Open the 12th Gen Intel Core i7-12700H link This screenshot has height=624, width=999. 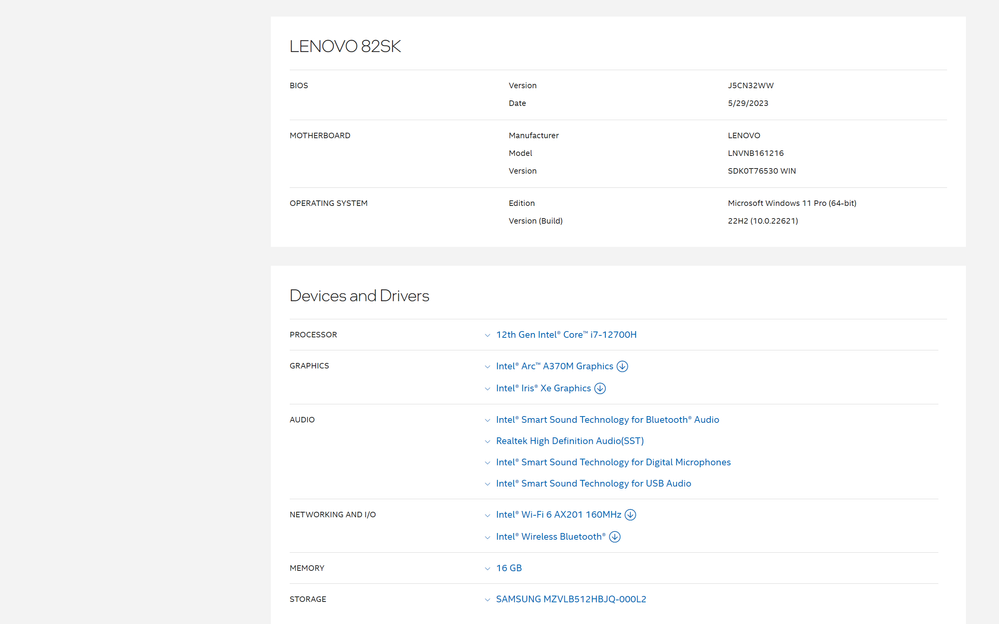pyautogui.click(x=566, y=335)
